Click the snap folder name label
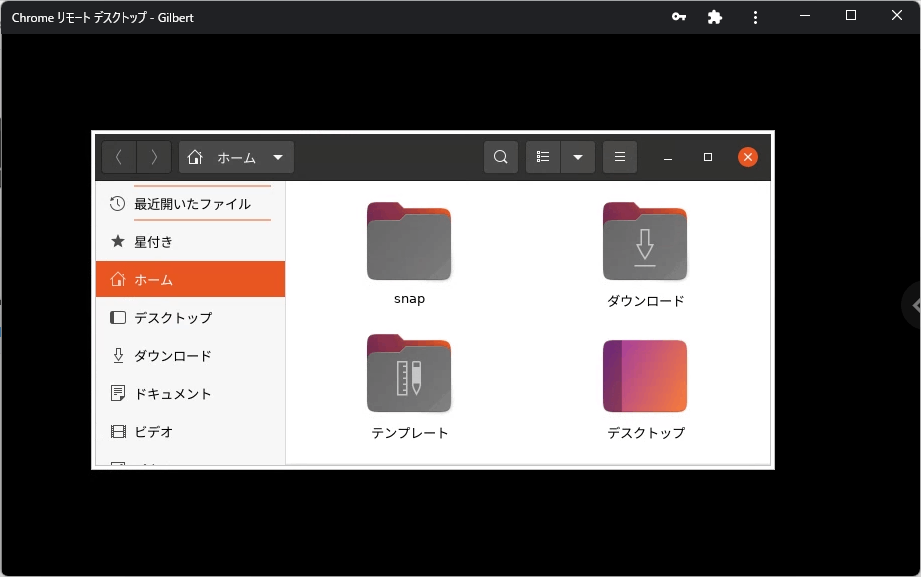The image size is (921, 577). [409, 298]
